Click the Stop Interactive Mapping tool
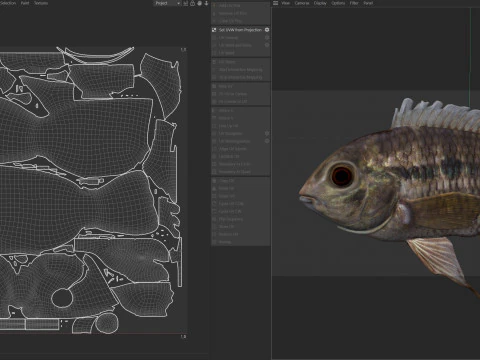This screenshot has height=360, width=480. (x=240, y=77)
